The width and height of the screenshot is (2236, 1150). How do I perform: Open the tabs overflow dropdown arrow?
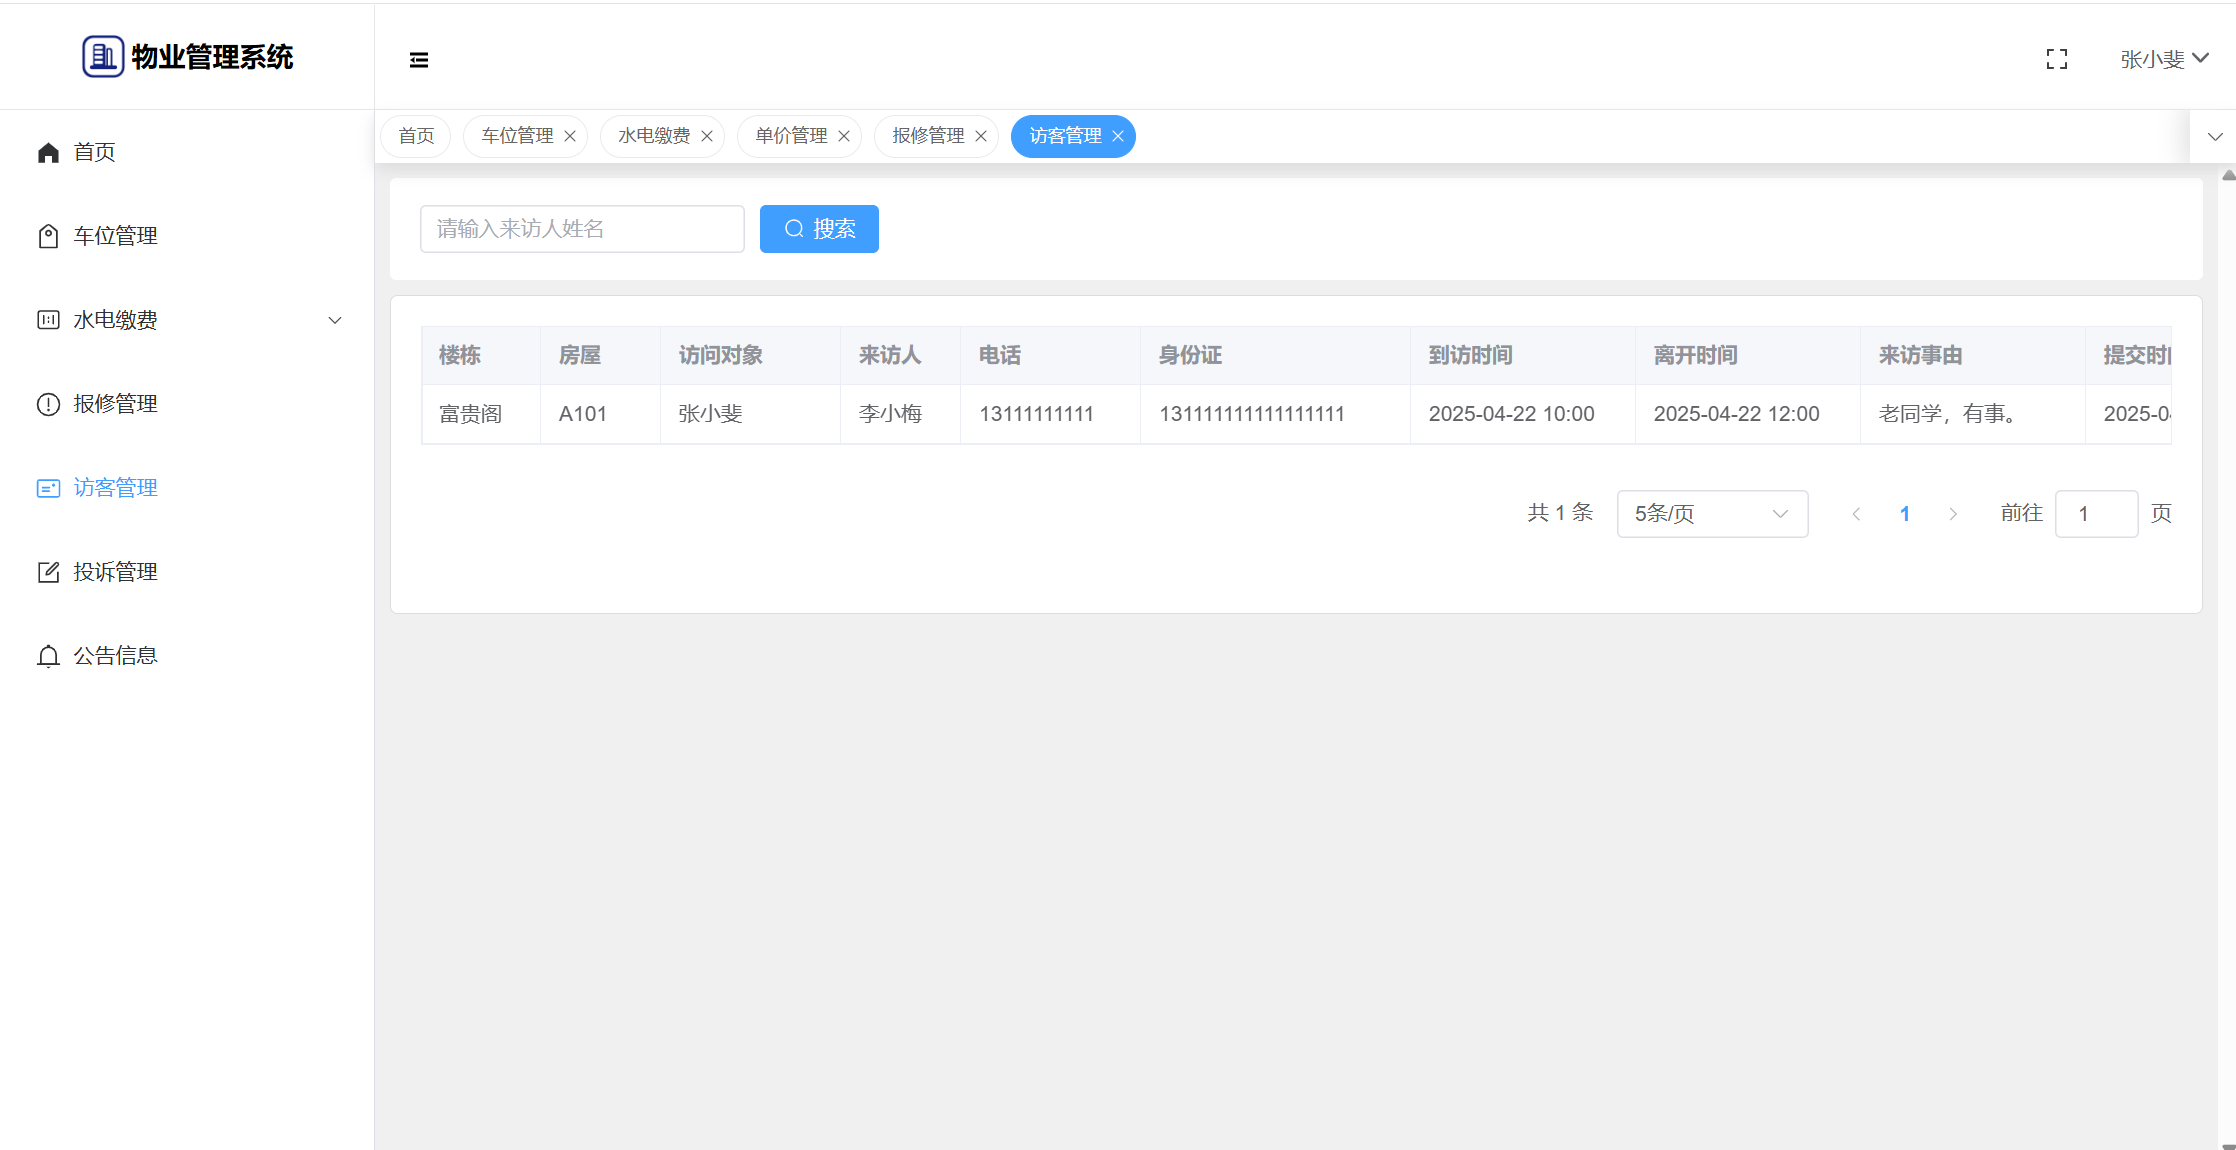[x=2215, y=137]
